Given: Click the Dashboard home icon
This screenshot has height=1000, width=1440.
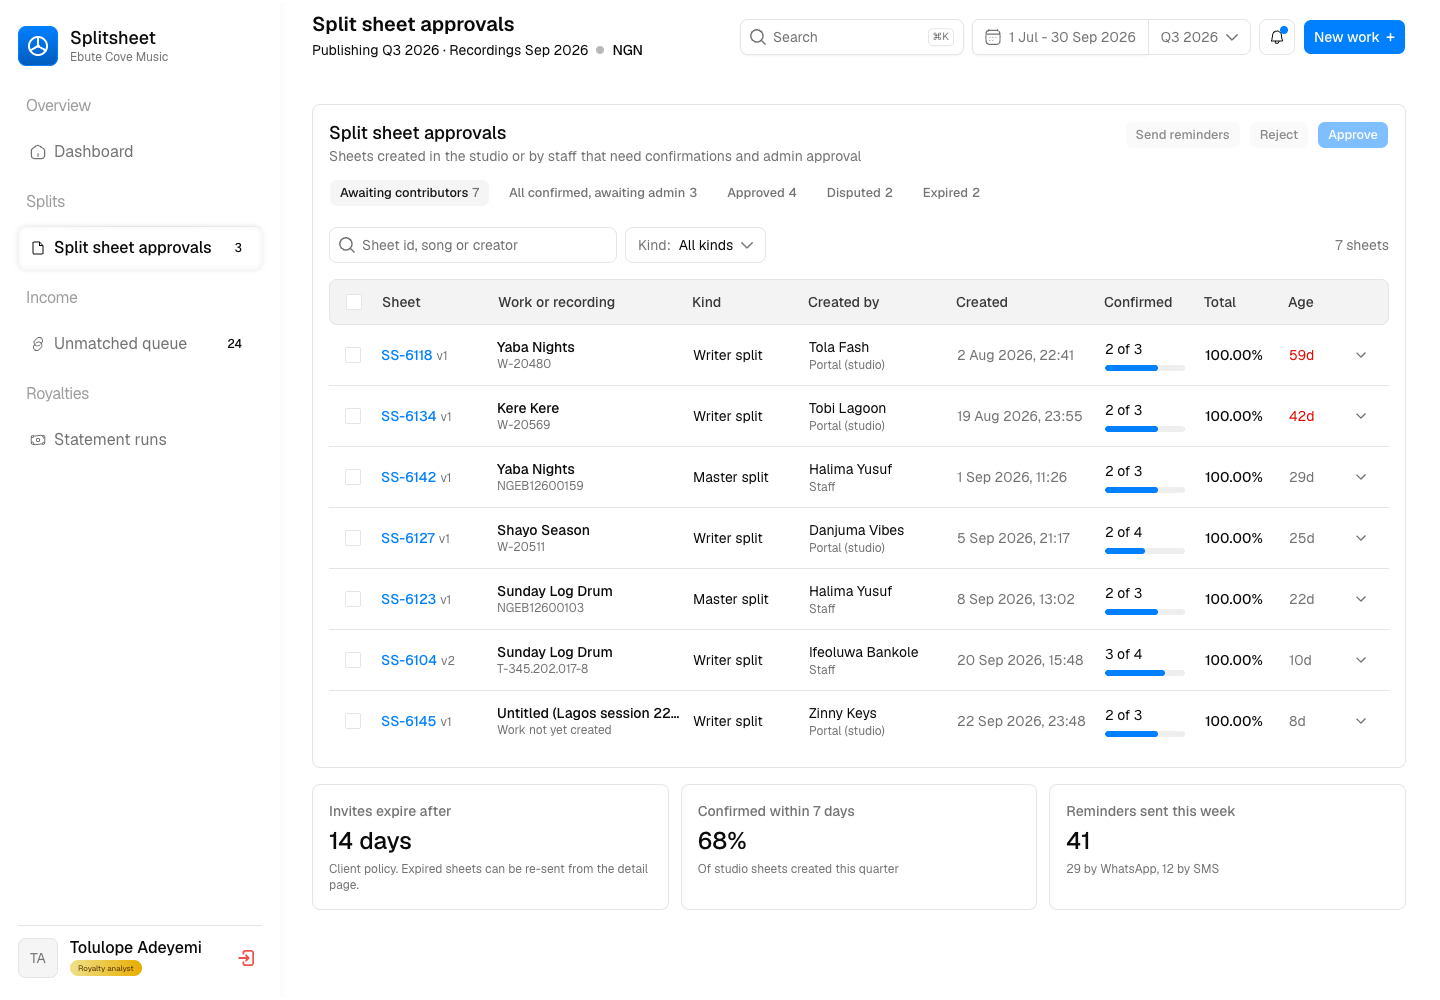Looking at the screenshot, I should [38, 152].
